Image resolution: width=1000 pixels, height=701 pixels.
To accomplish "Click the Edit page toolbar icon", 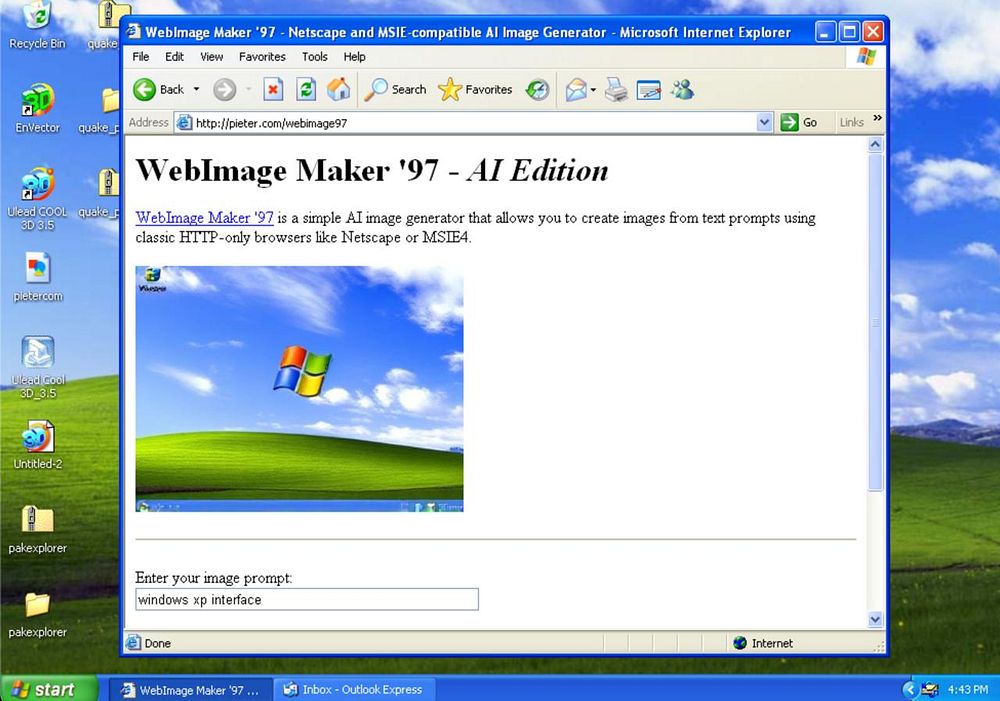I will [x=649, y=90].
